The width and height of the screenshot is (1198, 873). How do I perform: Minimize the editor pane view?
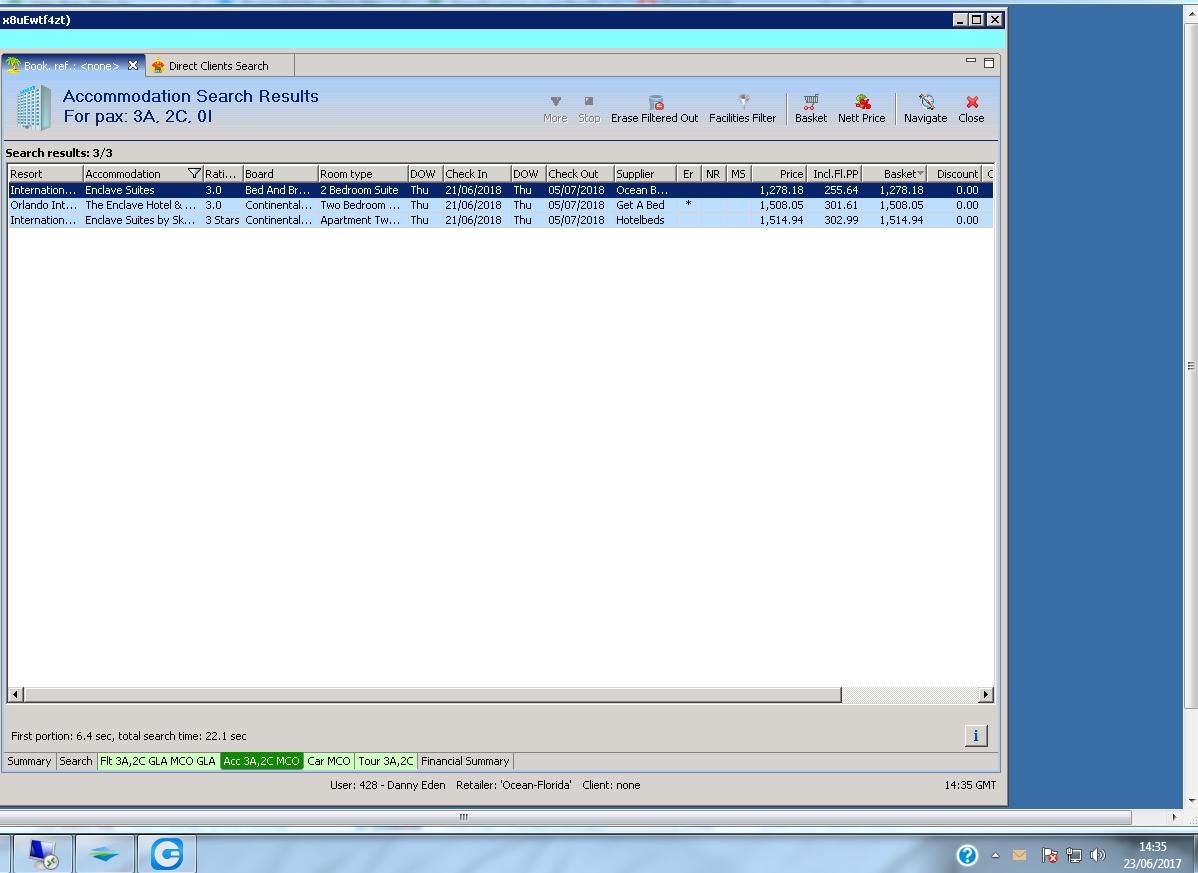point(971,60)
